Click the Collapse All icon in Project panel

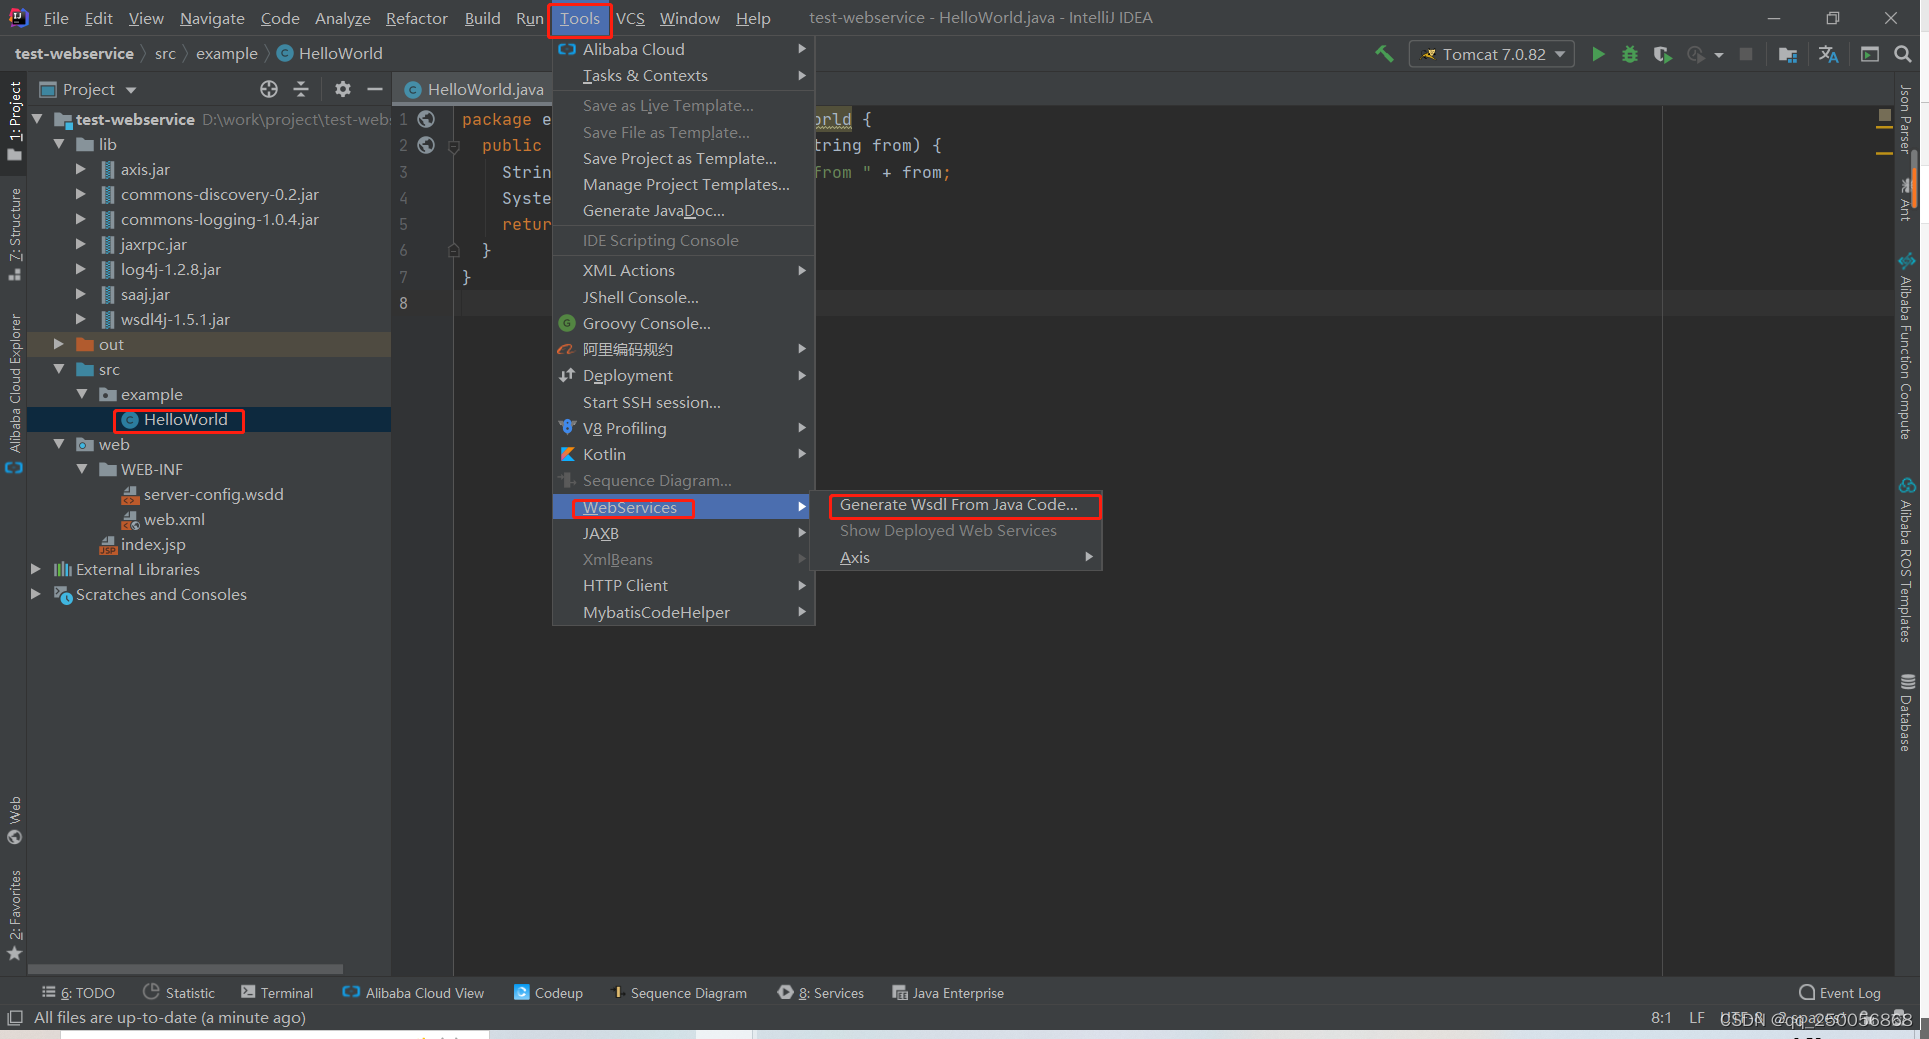click(x=301, y=89)
